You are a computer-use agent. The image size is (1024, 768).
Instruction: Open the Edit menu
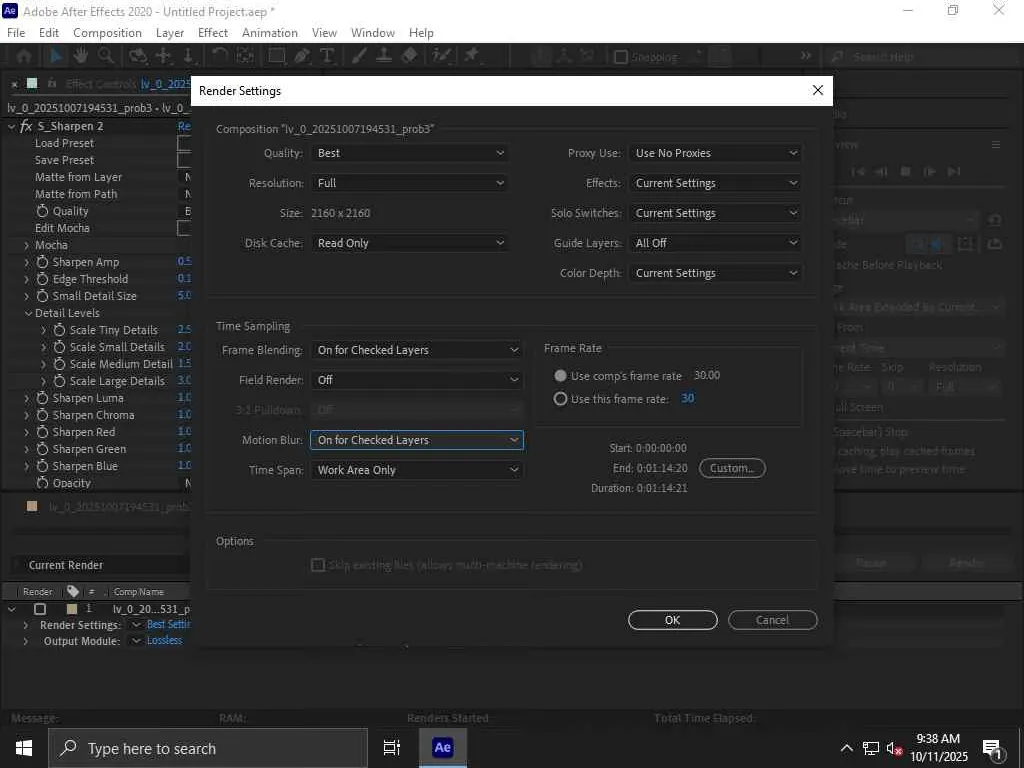pos(49,33)
